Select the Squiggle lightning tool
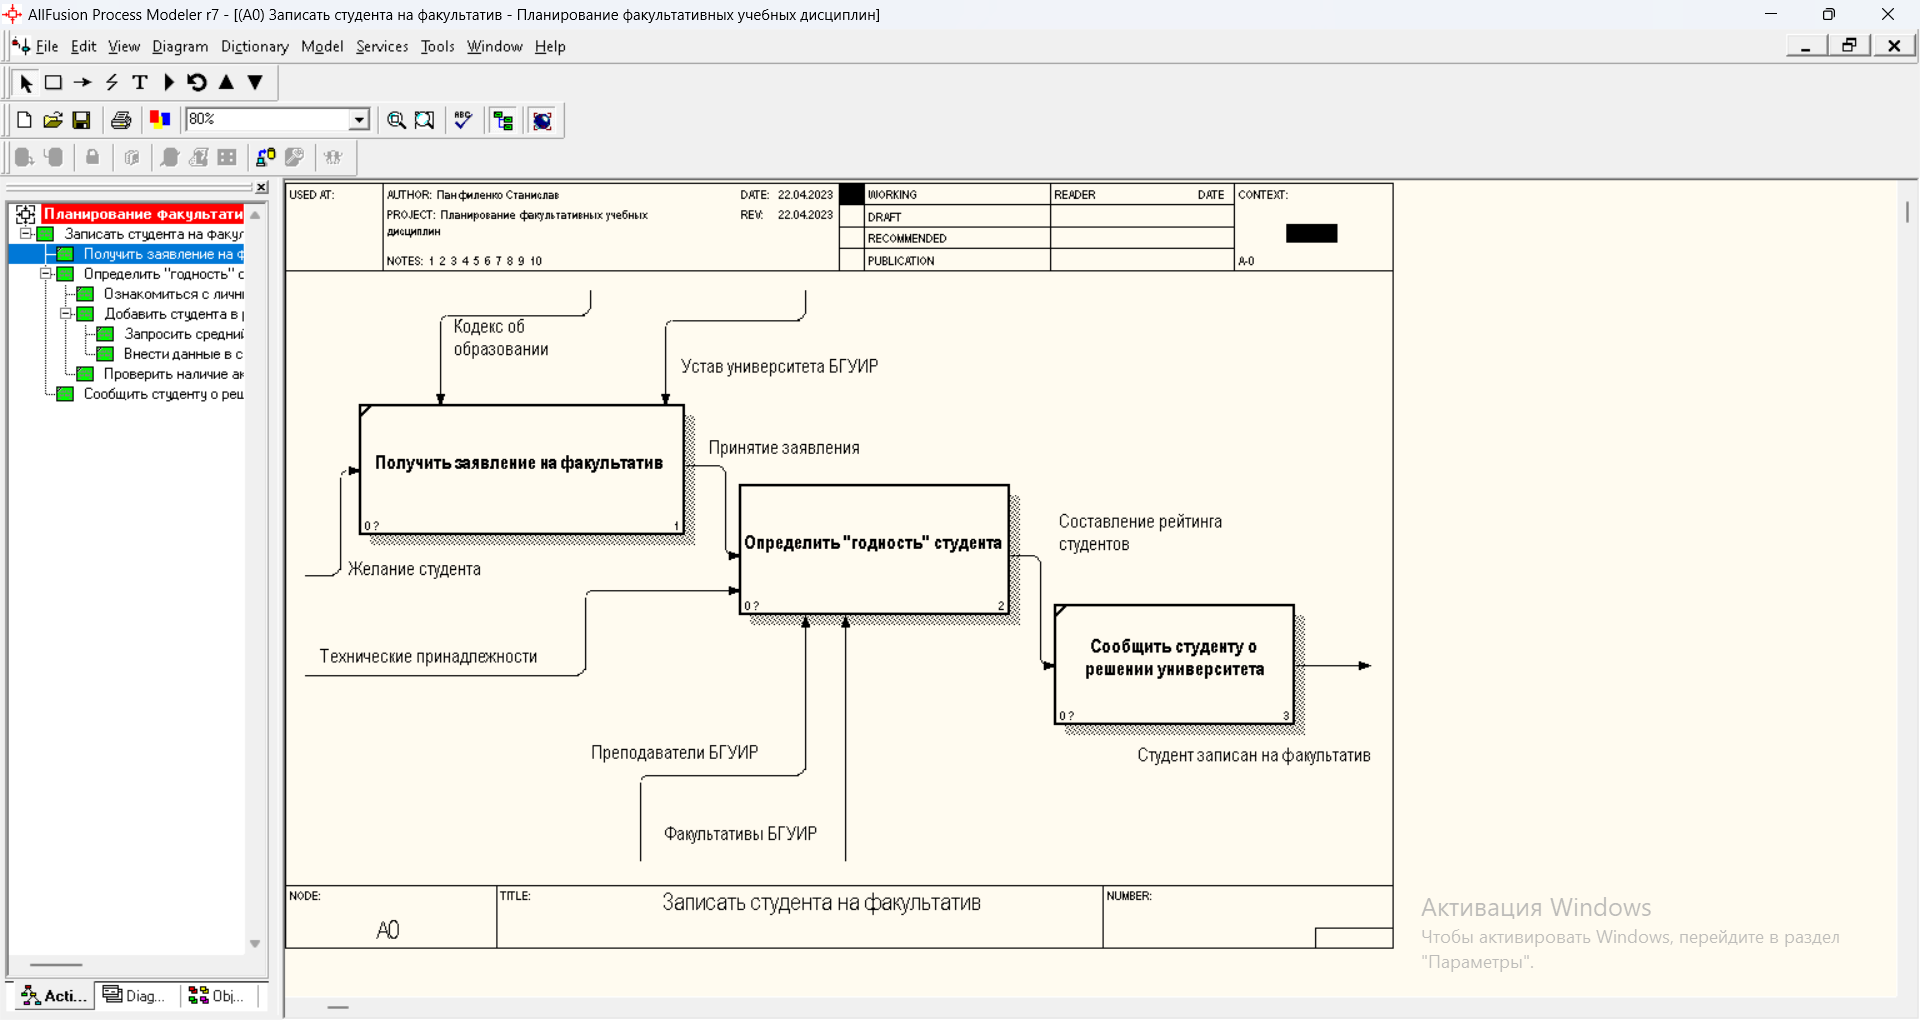 [x=112, y=83]
